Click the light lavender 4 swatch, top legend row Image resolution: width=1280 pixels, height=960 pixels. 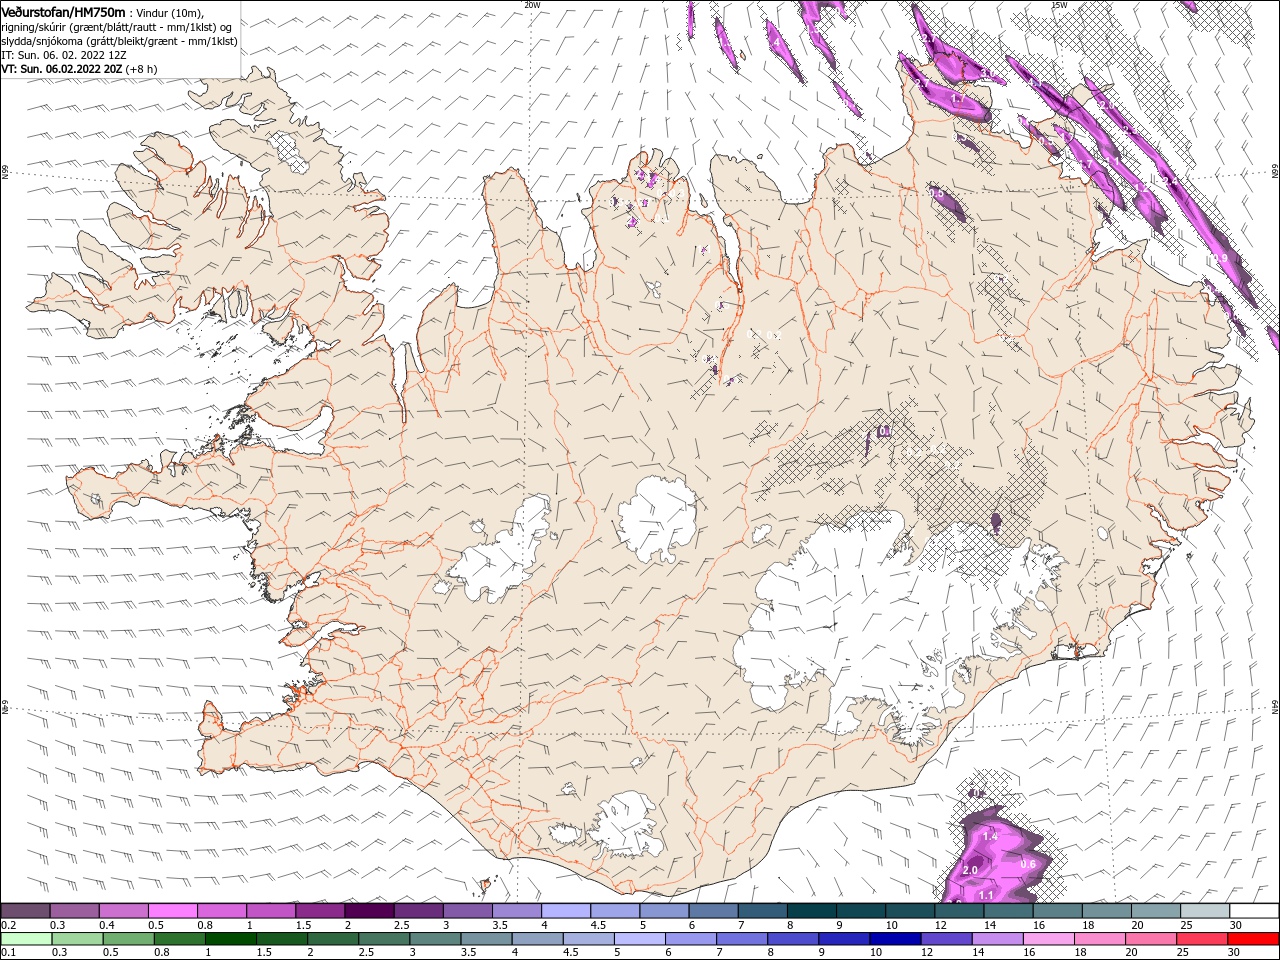[566, 911]
